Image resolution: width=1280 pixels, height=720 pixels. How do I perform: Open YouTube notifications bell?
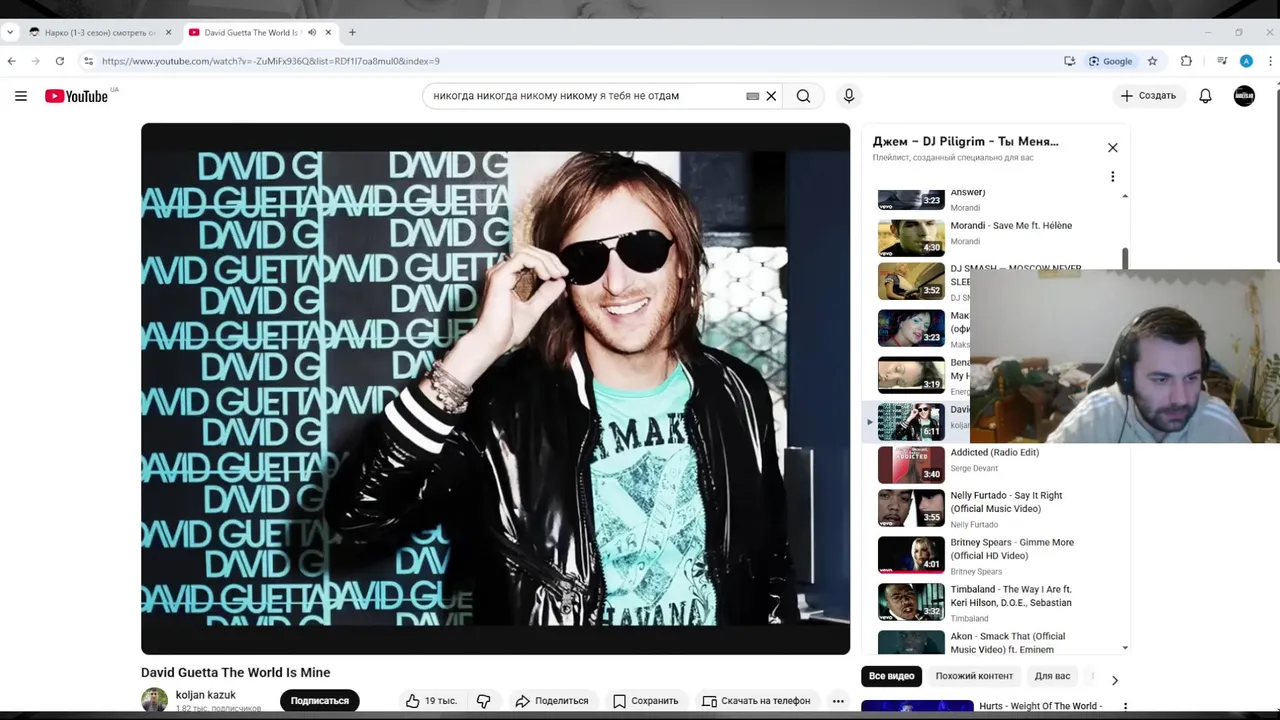1205,96
